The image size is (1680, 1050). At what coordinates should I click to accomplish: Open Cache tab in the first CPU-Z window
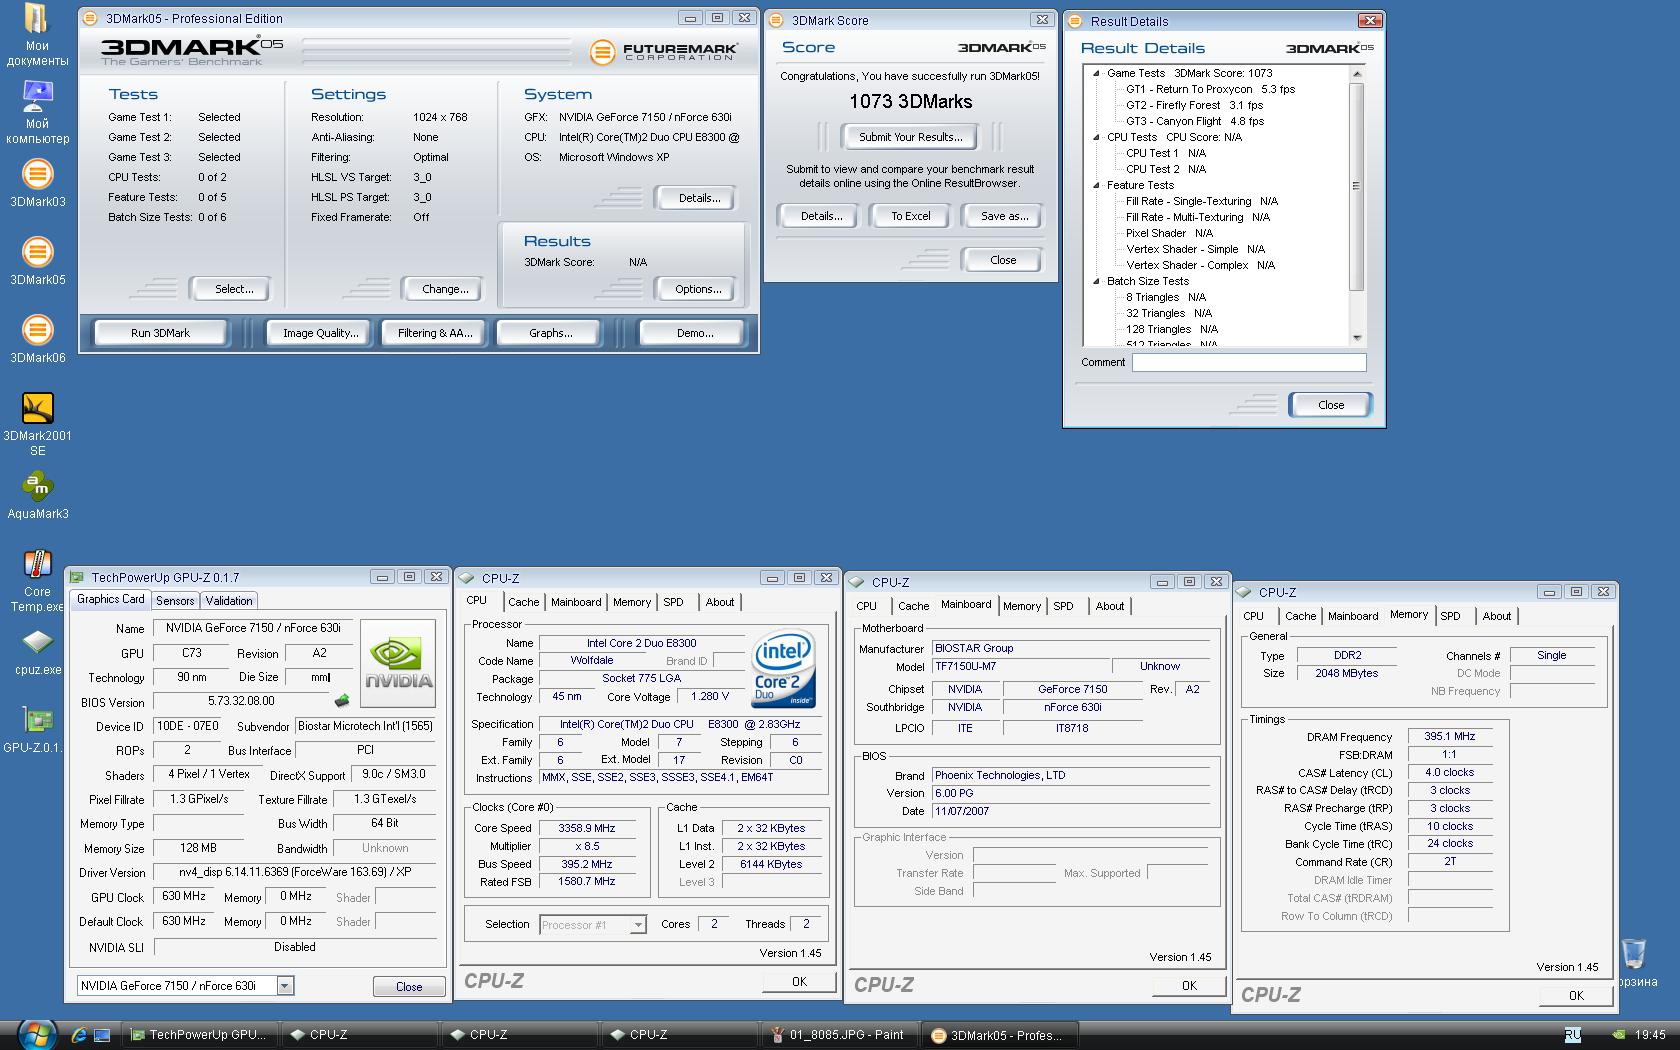523,602
